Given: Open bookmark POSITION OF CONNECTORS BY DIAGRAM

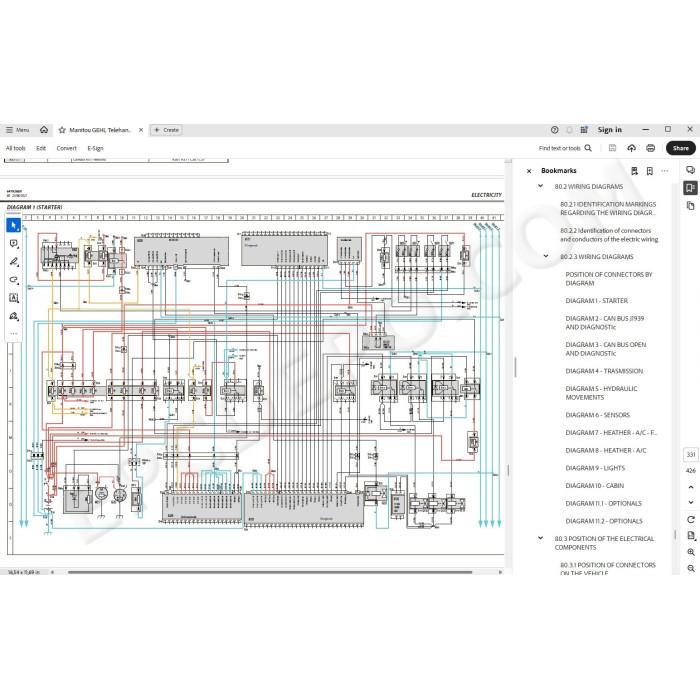Looking at the screenshot, I should point(608,279).
